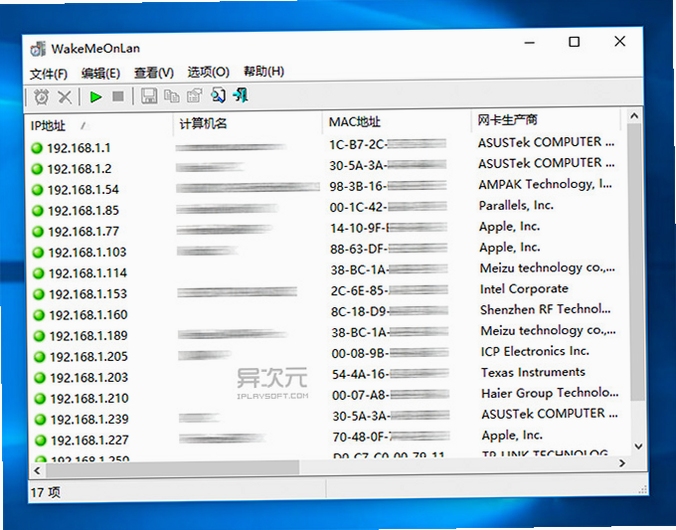Click the horizontal scrollbar thumb
Image resolution: width=676 pixels, height=530 pixels.
pos(172,468)
